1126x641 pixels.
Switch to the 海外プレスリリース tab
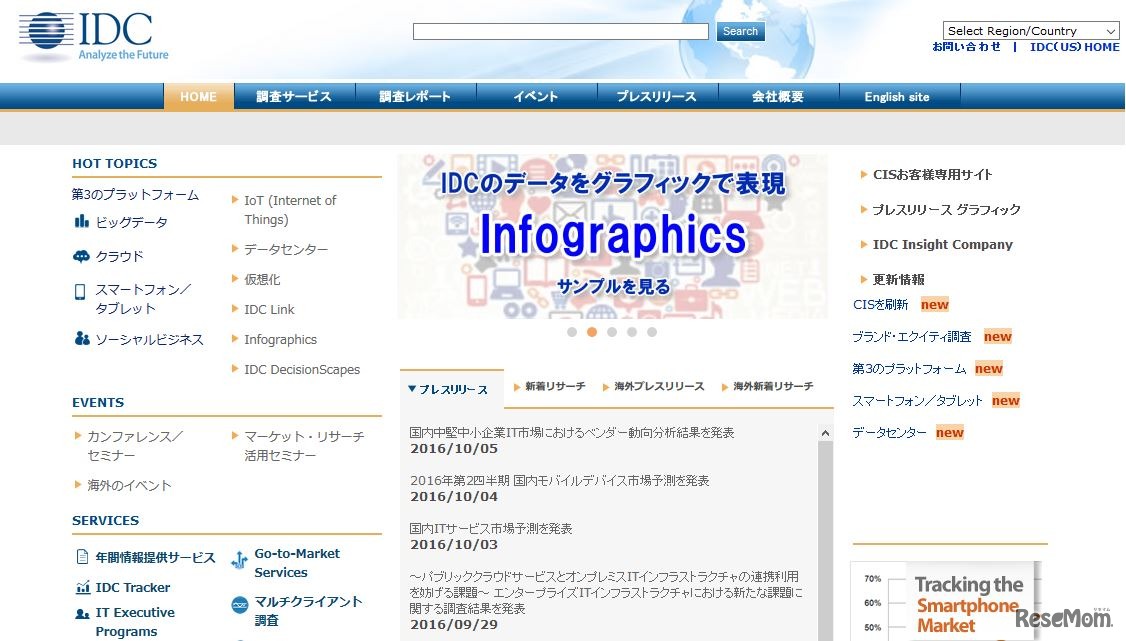coord(661,386)
